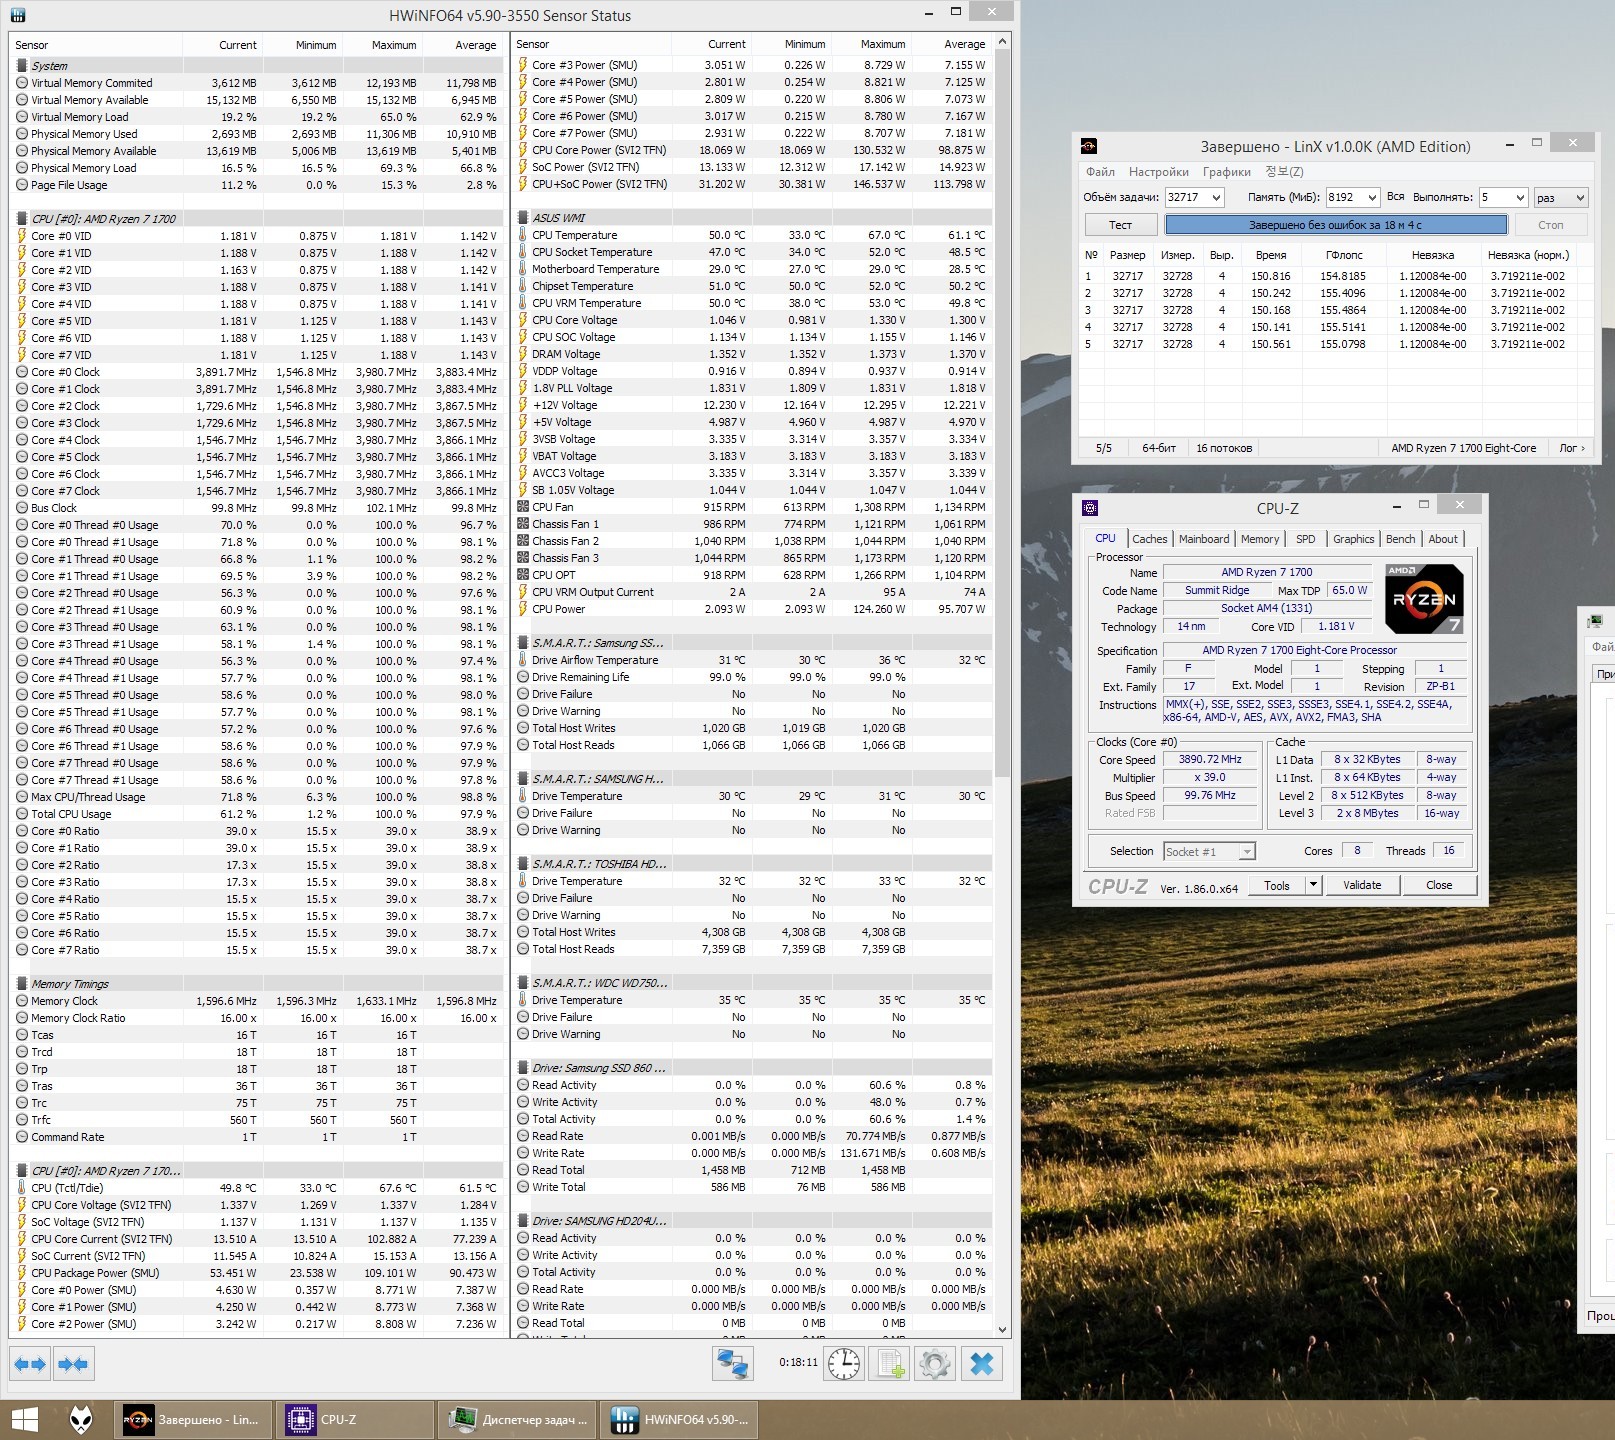
Task: Close sensors with the blue X icon
Action: coord(982,1363)
